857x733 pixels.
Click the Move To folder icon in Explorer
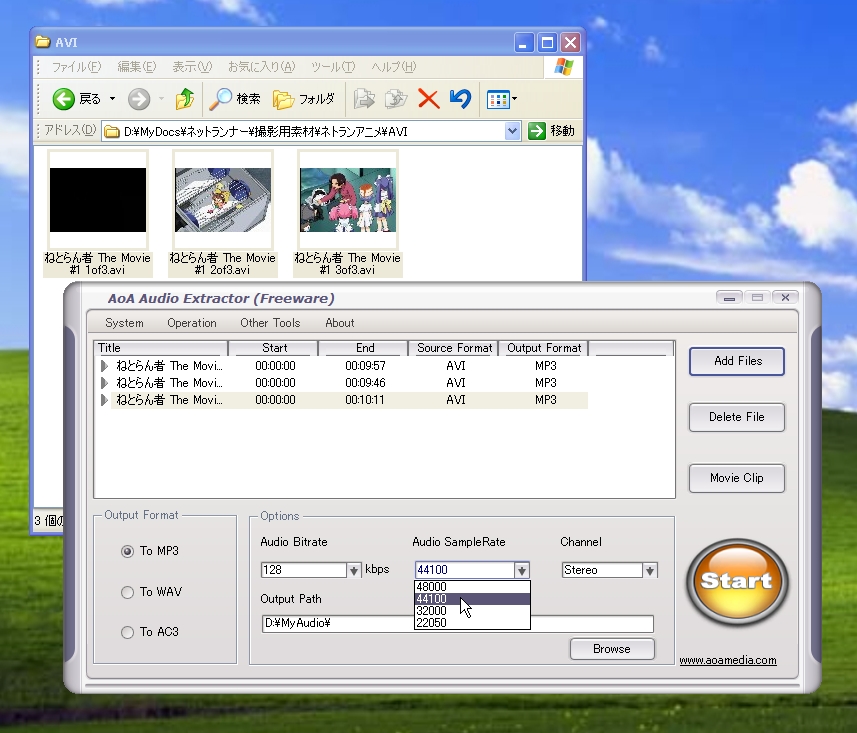tap(364, 99)
